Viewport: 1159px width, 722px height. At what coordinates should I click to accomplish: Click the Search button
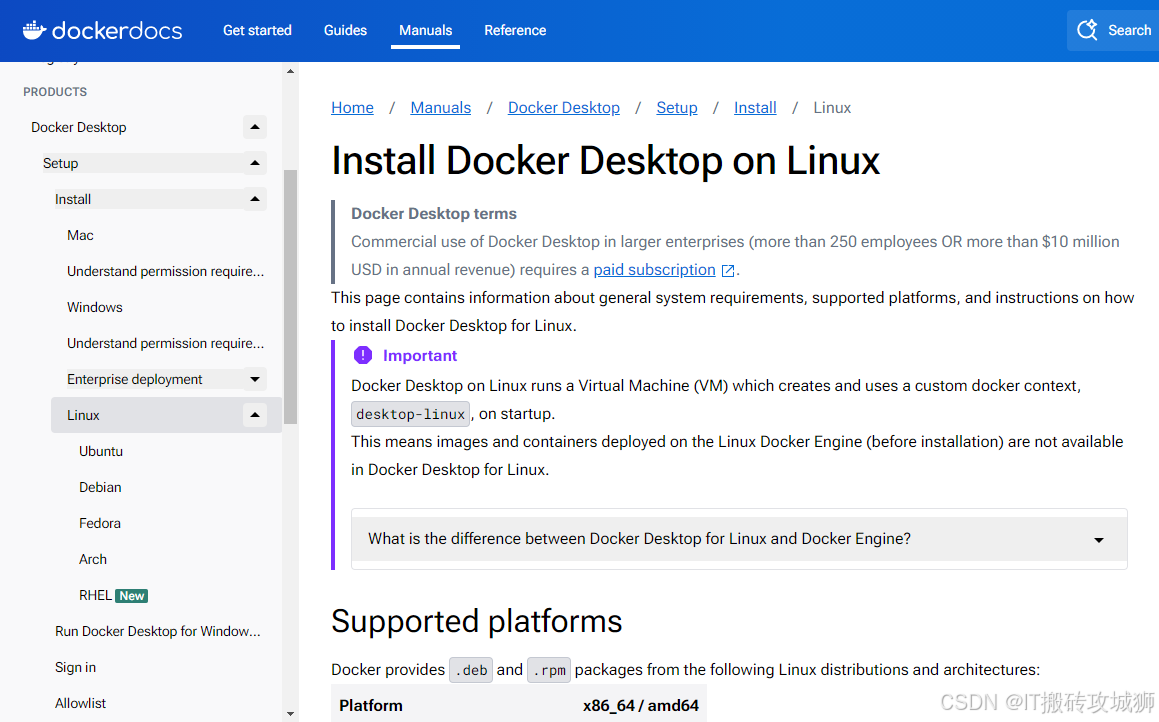[x=1113, y=30]
